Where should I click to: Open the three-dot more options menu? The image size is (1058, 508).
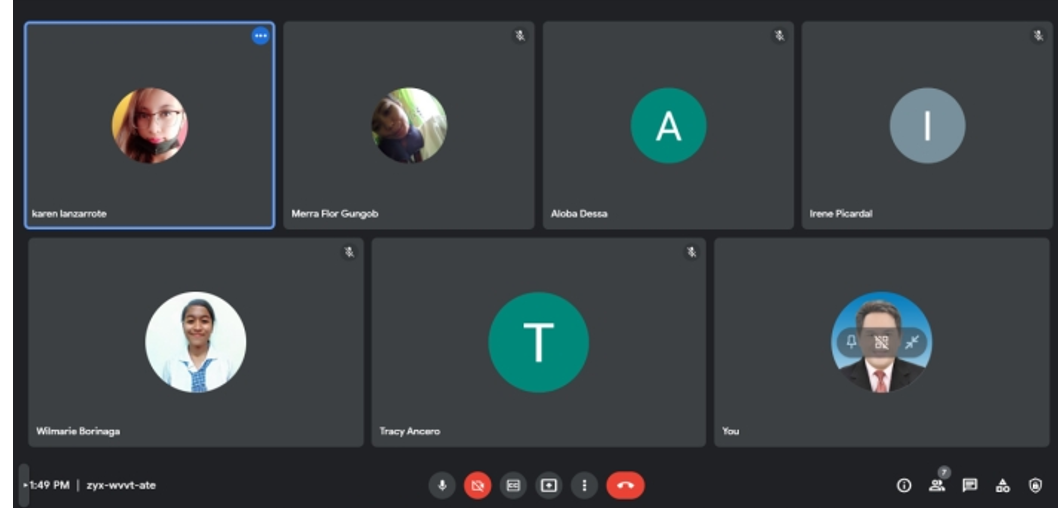pos(584,485)
